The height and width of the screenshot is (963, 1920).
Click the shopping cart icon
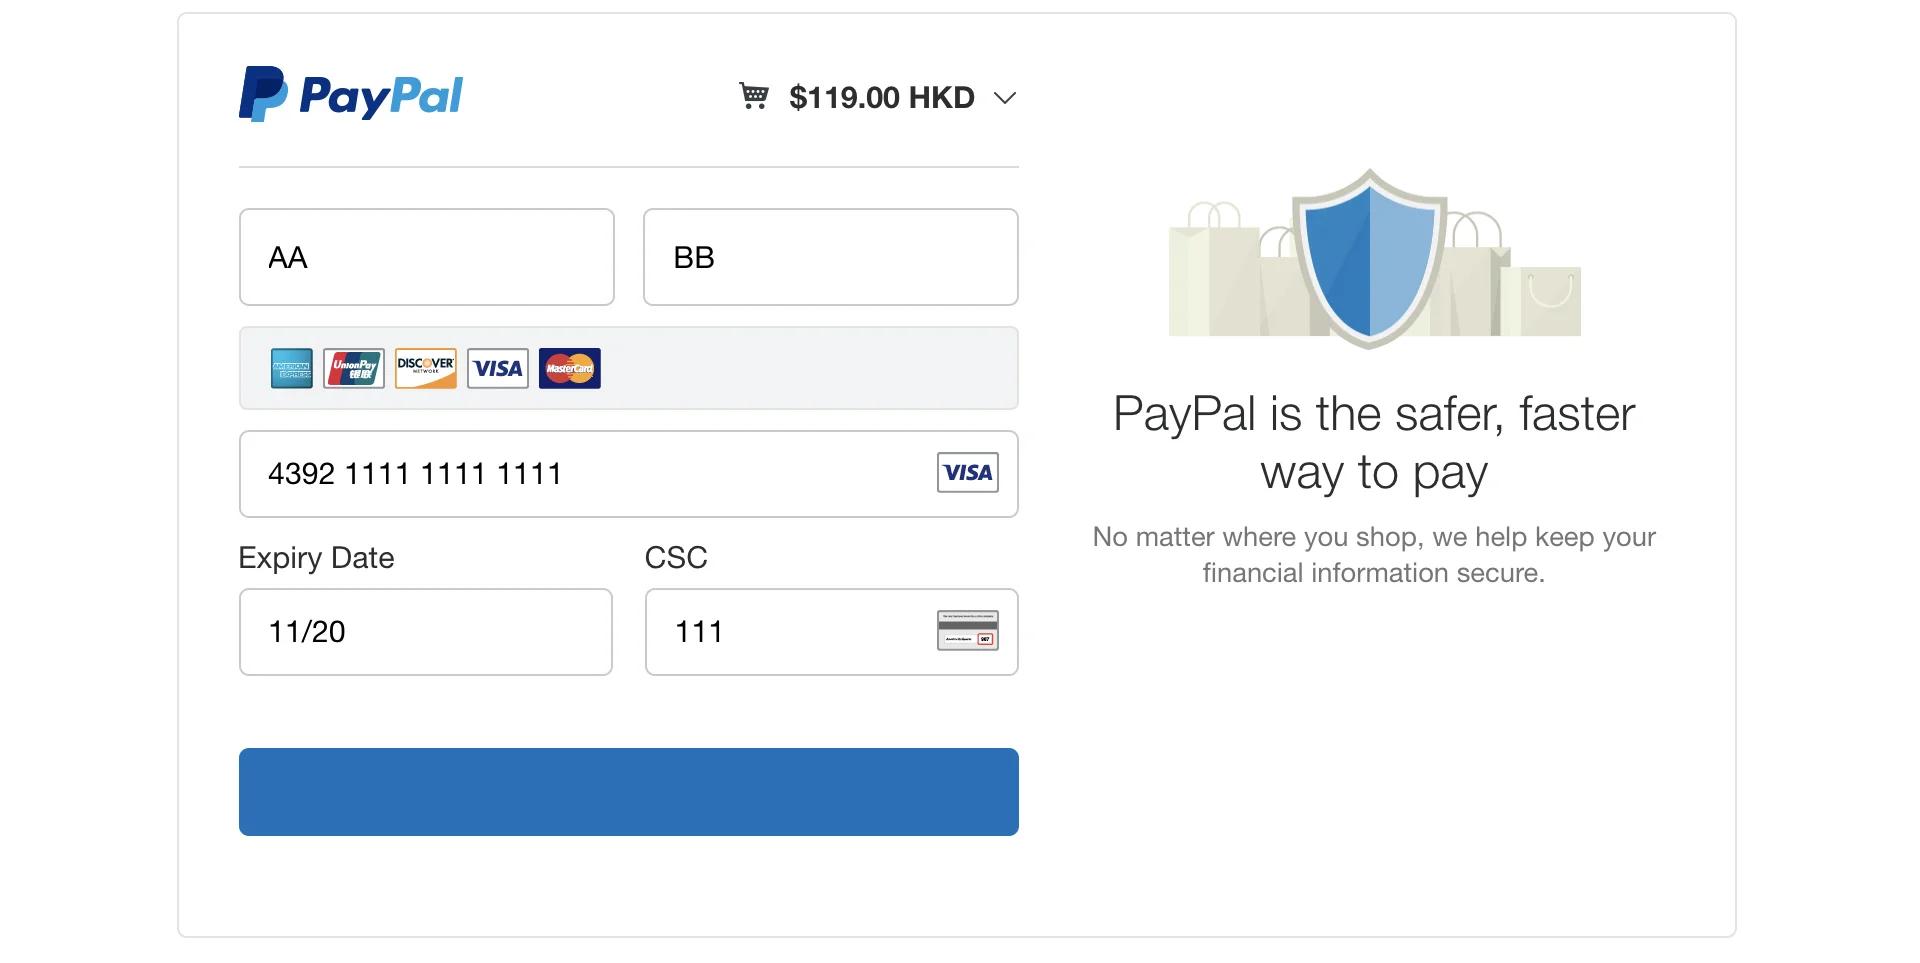click(x=754, y=96)
